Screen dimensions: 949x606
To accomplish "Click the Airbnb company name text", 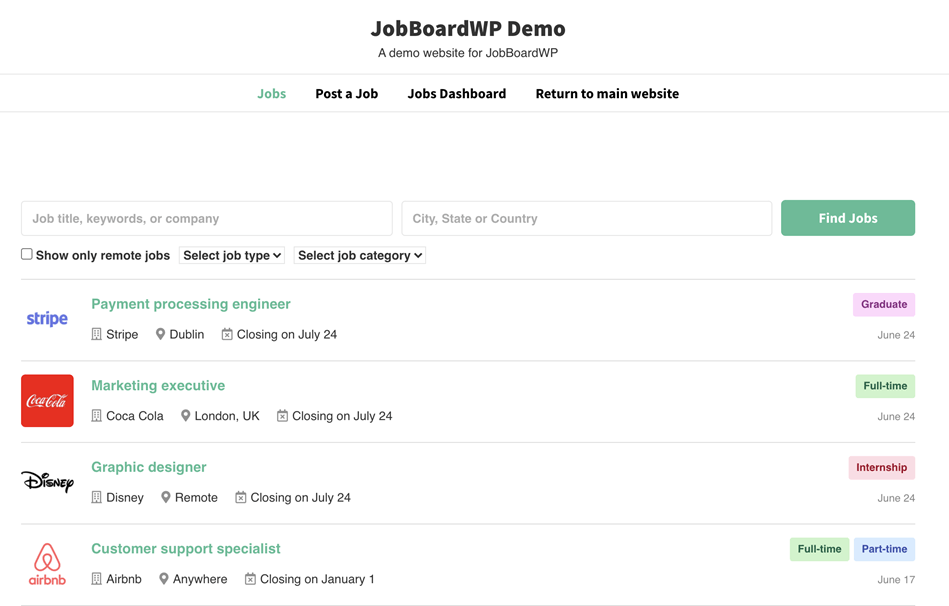I will tap(124, 579).
